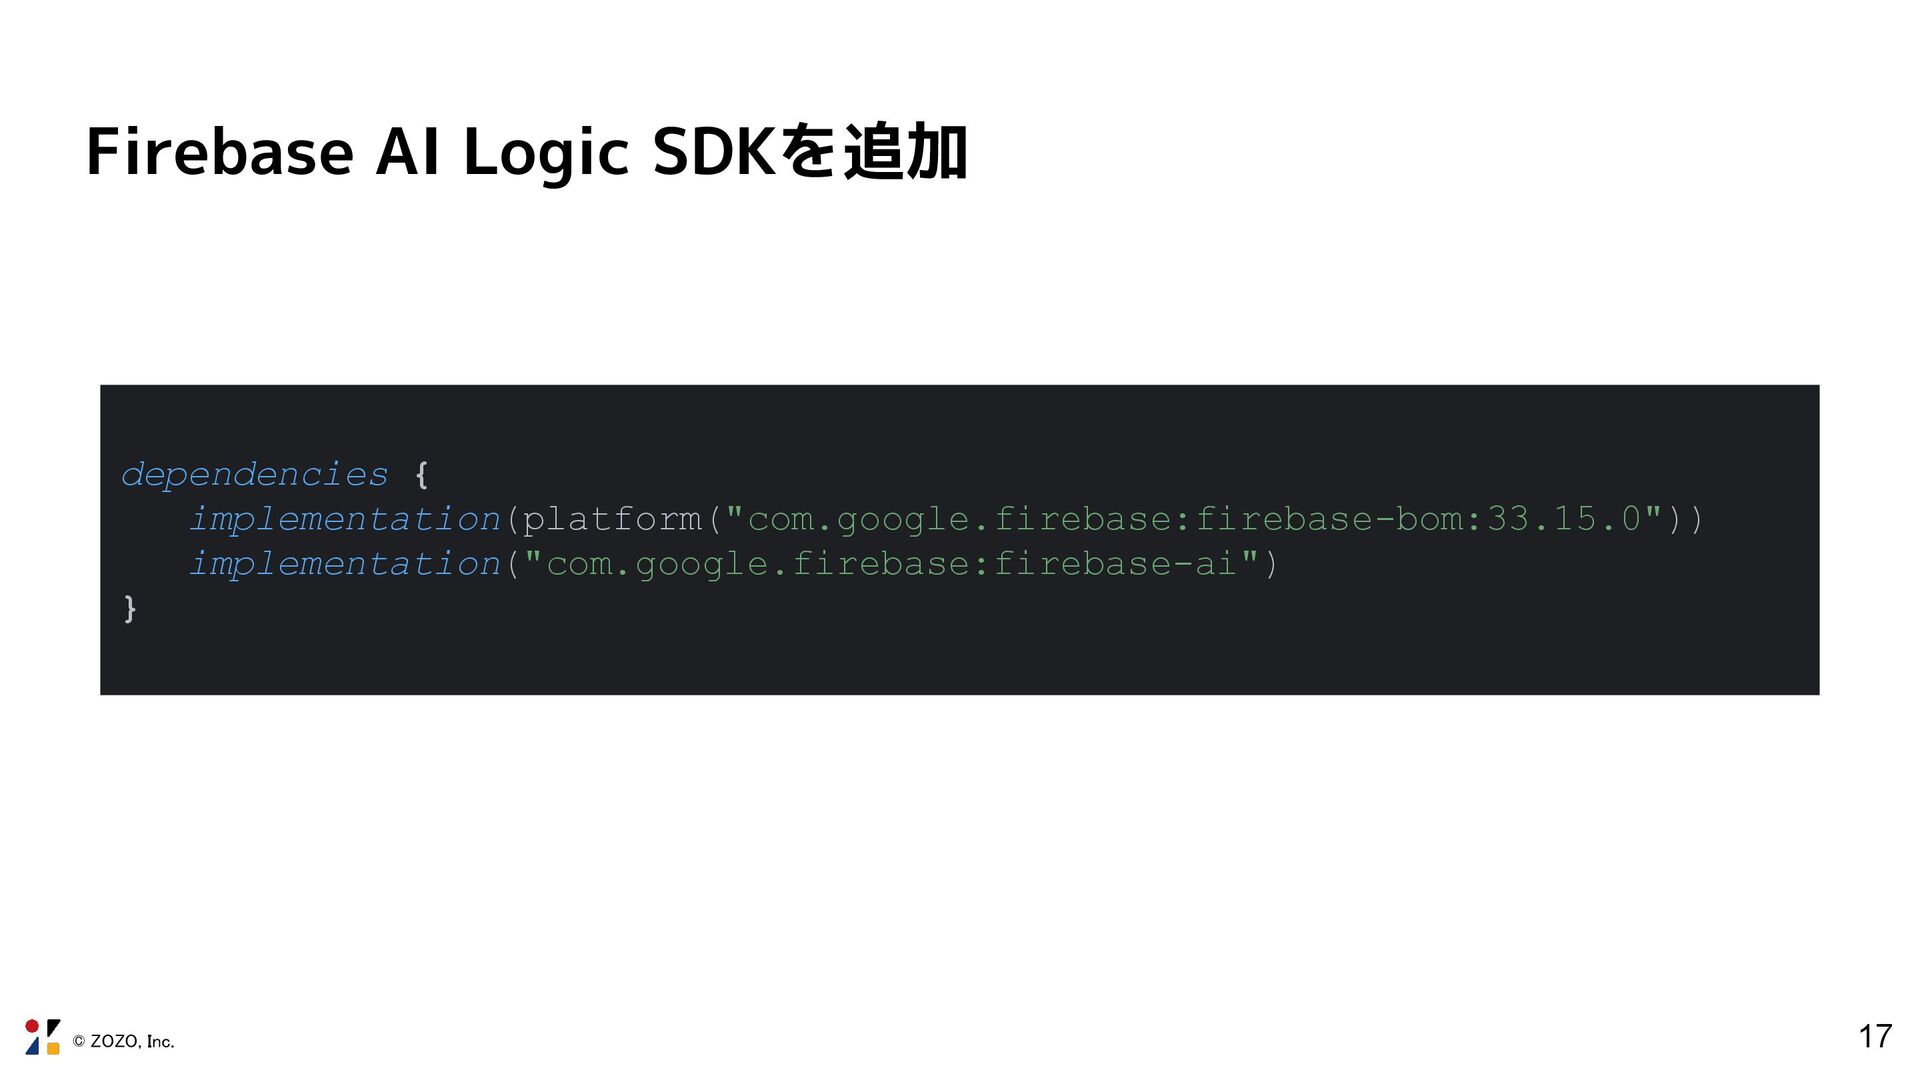The width and height of the screenshot is (1920, 1080).
Task: Click the version number 33.15.0
Action: pyautogui.click(x=1564, y=519)
